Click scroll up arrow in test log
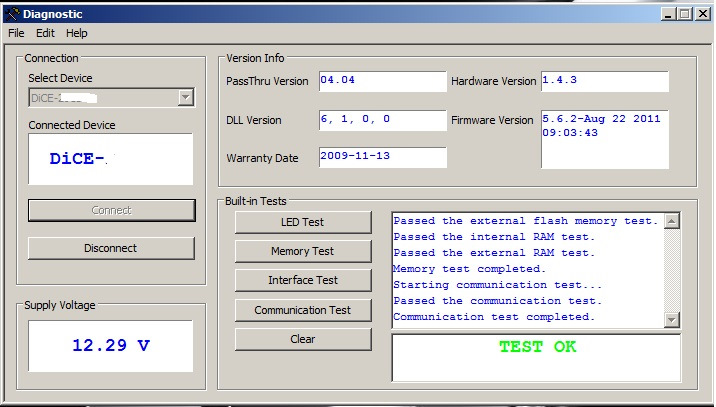This screenshot has width=716, height=407. click(671, 222)
